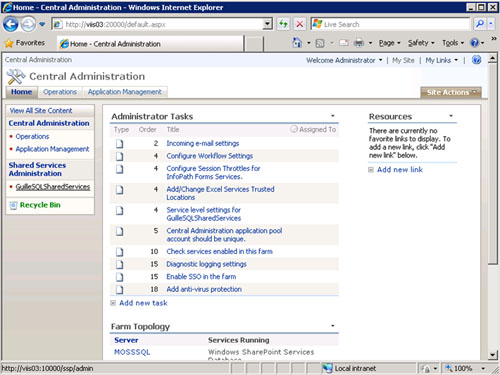This screenshot has height=375, width=500.
Task: Open the zoom level 100% dropdown
Action: 483,368
